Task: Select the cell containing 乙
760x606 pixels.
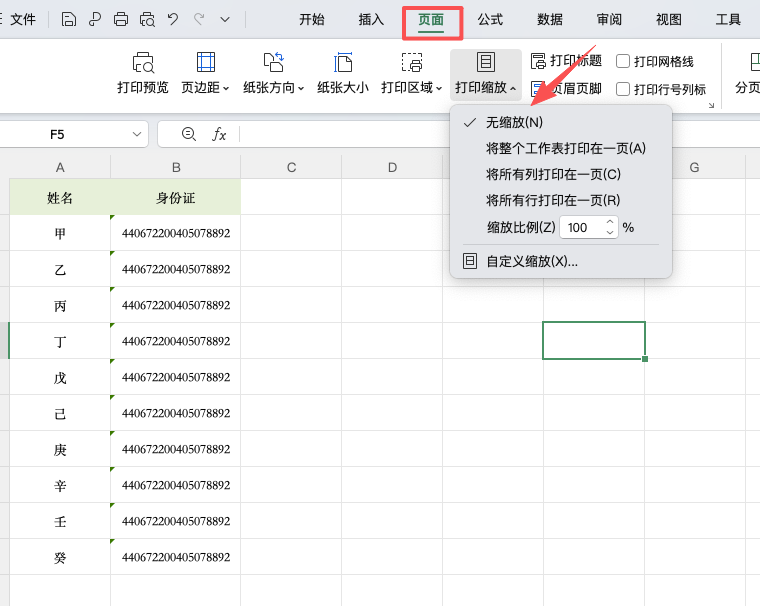Action: point(60,269)
